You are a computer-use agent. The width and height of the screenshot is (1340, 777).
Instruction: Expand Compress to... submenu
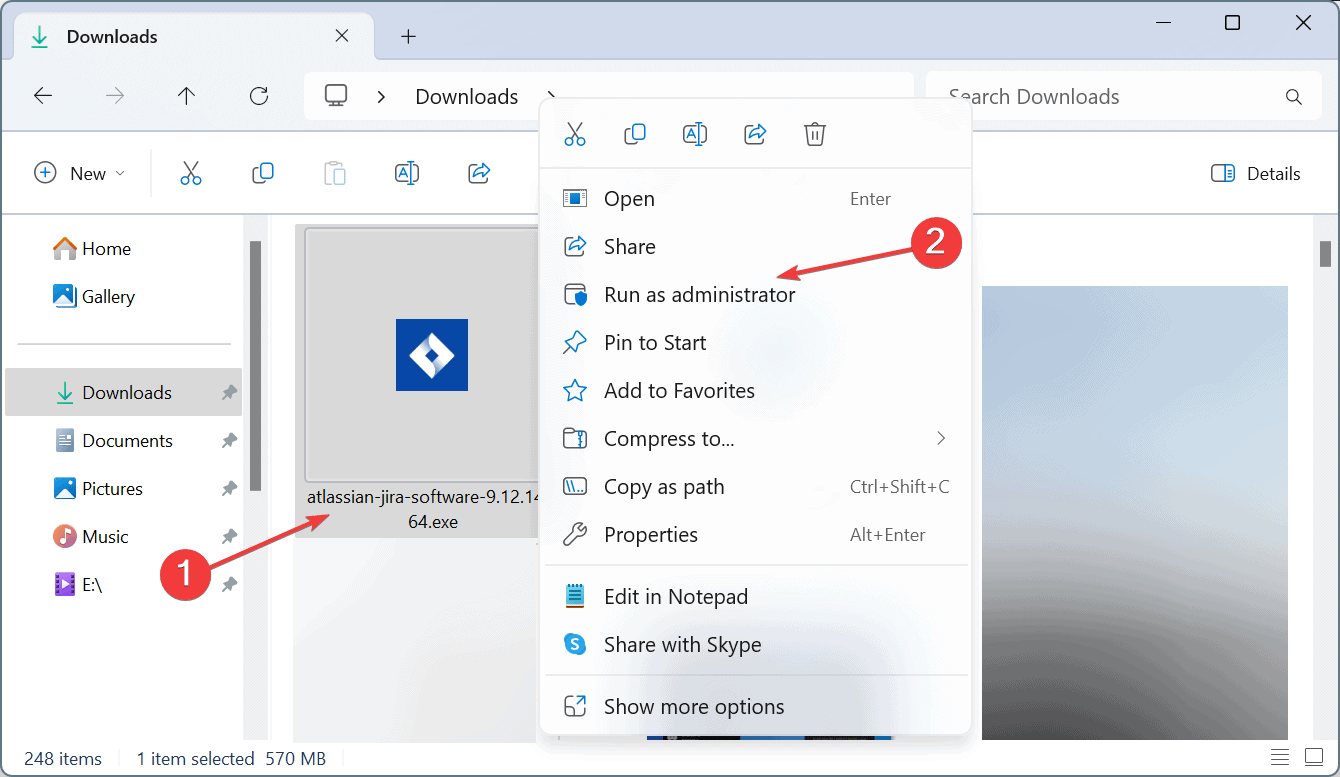(x=755, y=438)
